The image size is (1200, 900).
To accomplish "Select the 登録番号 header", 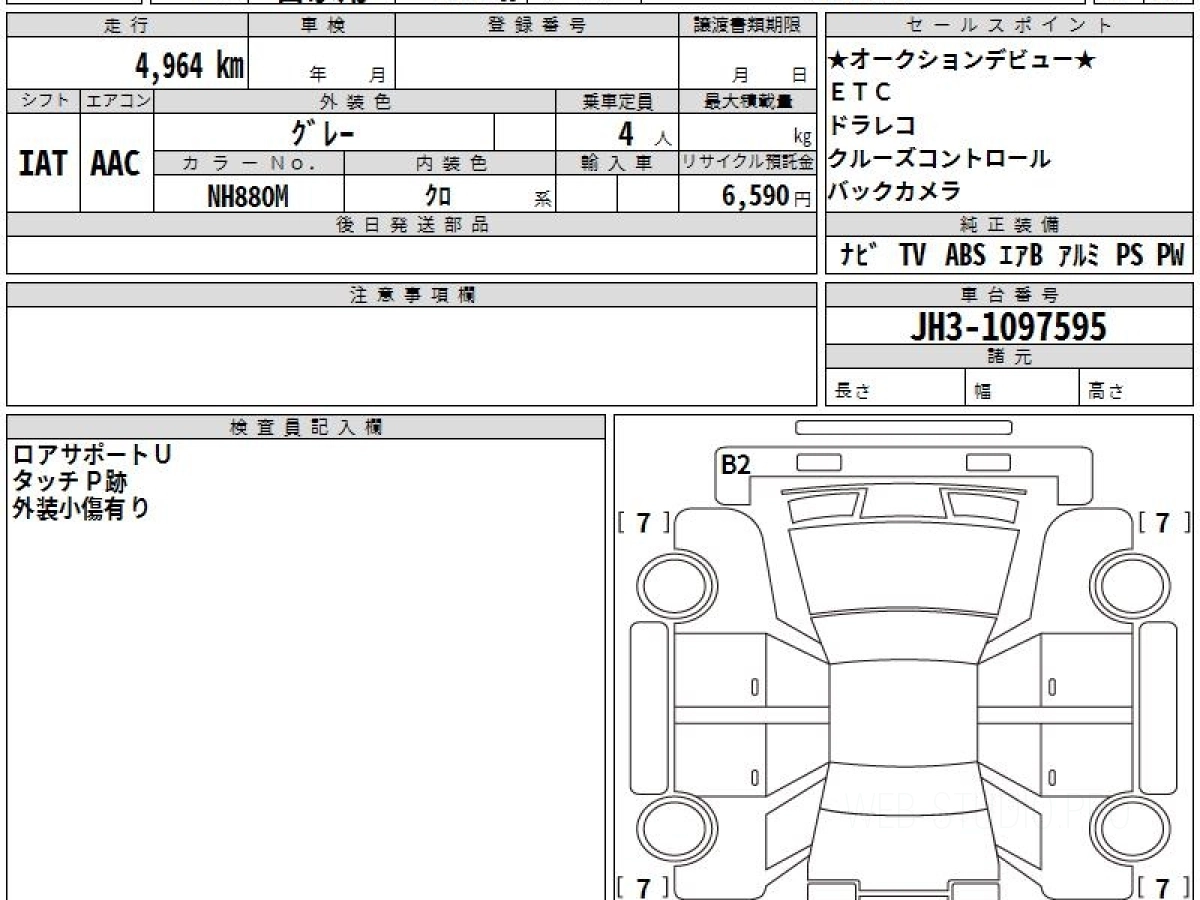I will click(536, 26).
